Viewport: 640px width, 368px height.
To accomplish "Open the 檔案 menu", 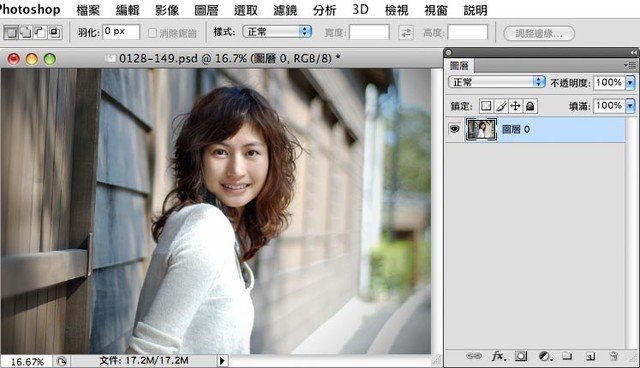I will pyautogui.click(x=88, y=10).
